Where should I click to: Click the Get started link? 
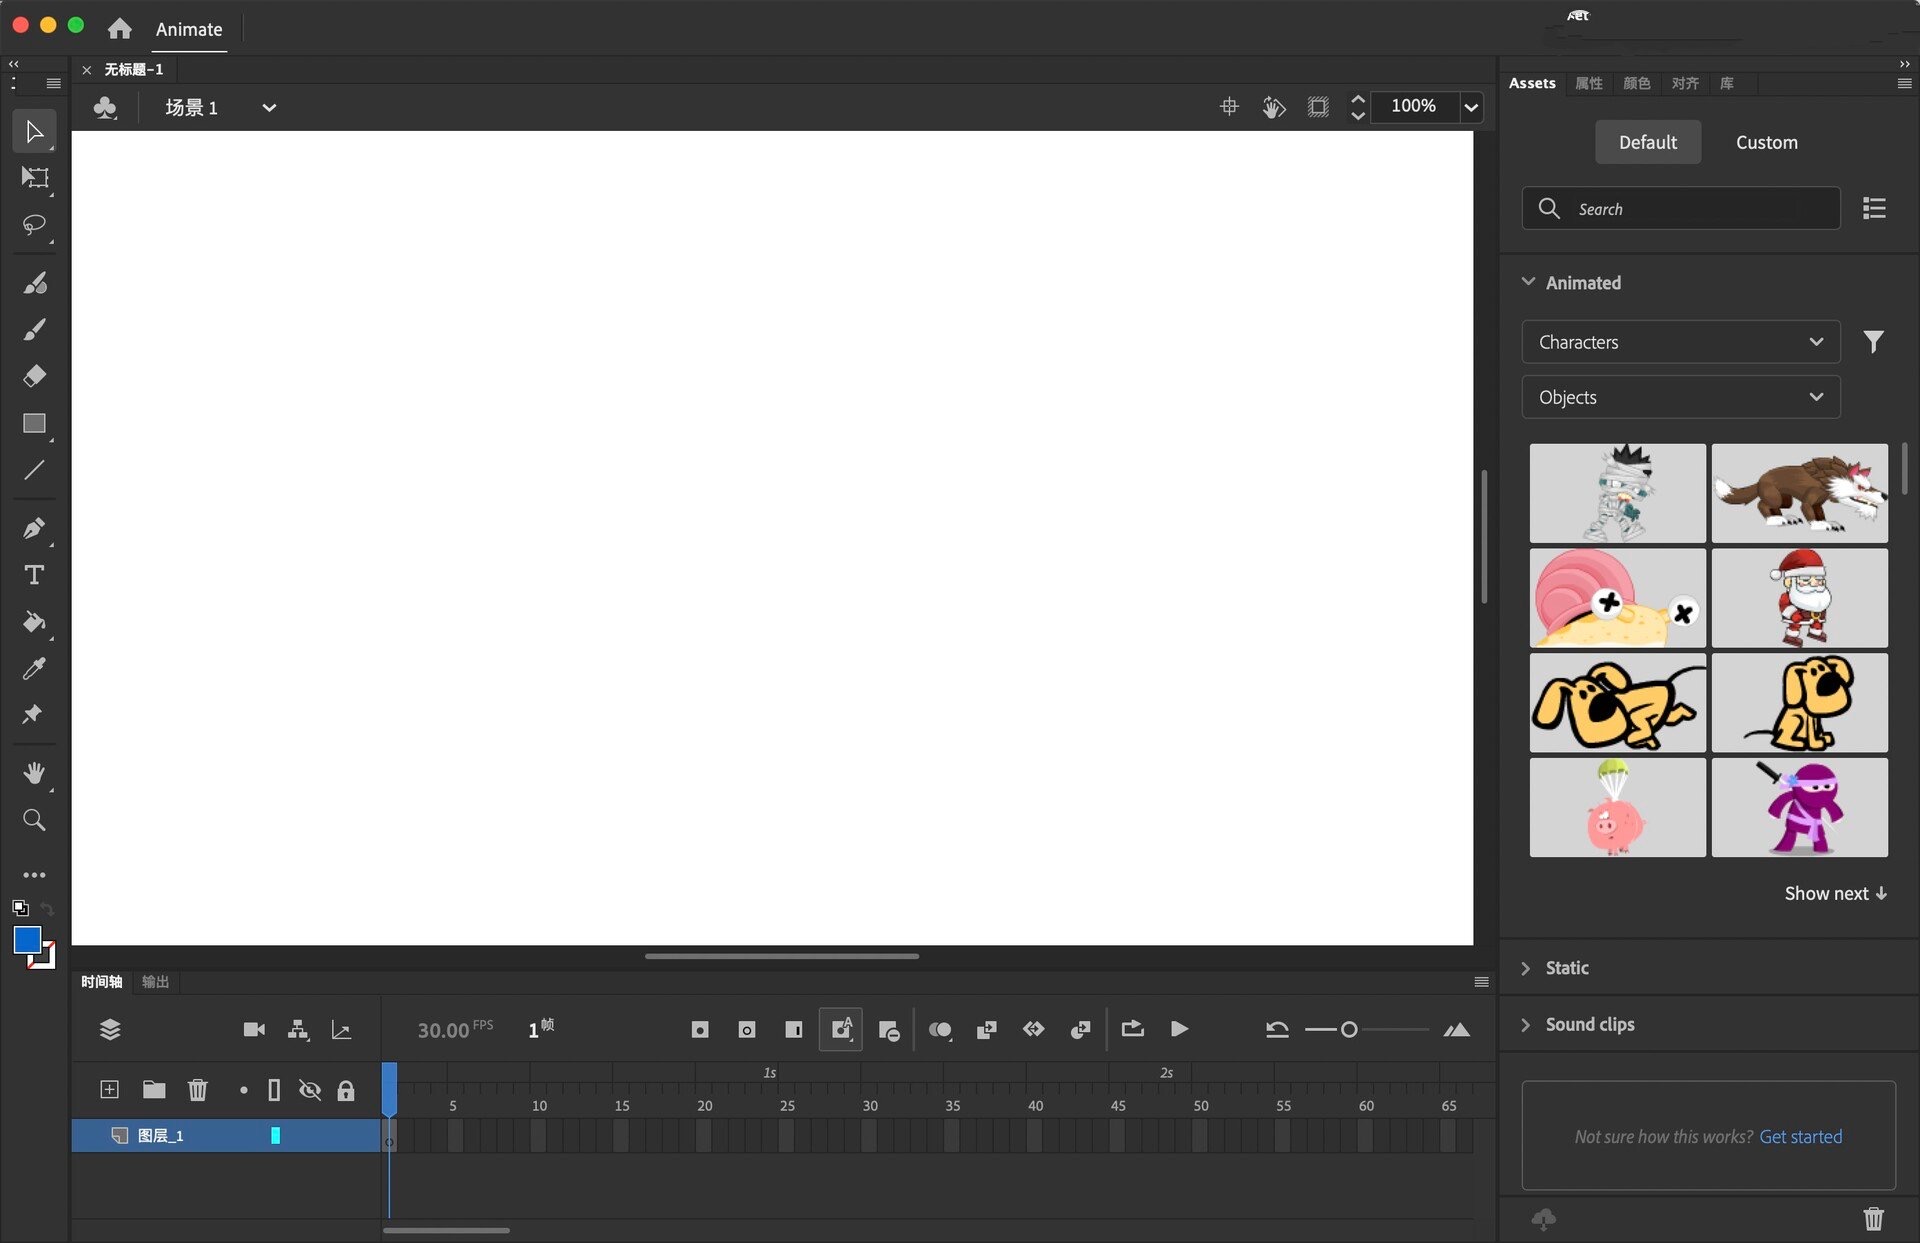coord(1801,1137)
